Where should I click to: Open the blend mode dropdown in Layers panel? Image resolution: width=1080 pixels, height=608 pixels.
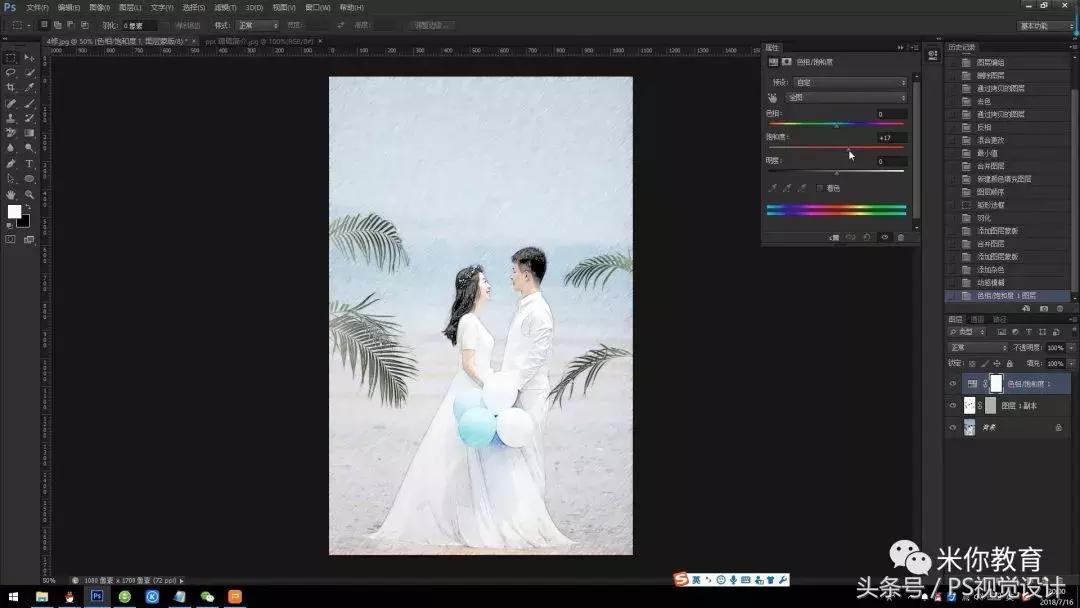977,347
